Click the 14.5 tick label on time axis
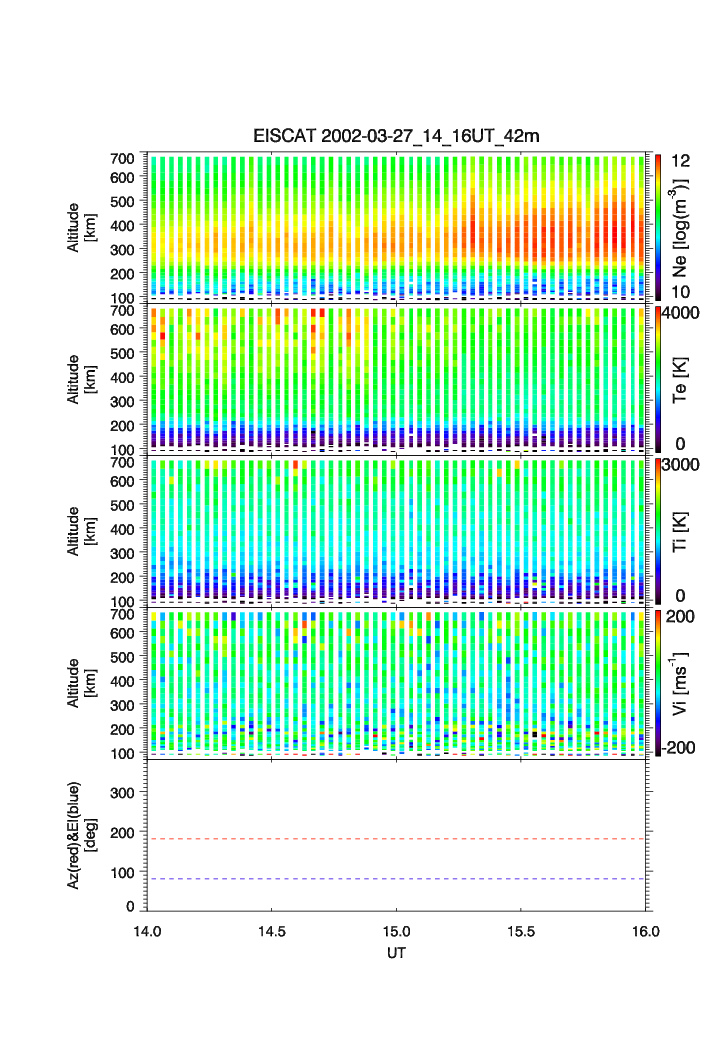Screen dimensions: 708x1063 click(272, 931)
